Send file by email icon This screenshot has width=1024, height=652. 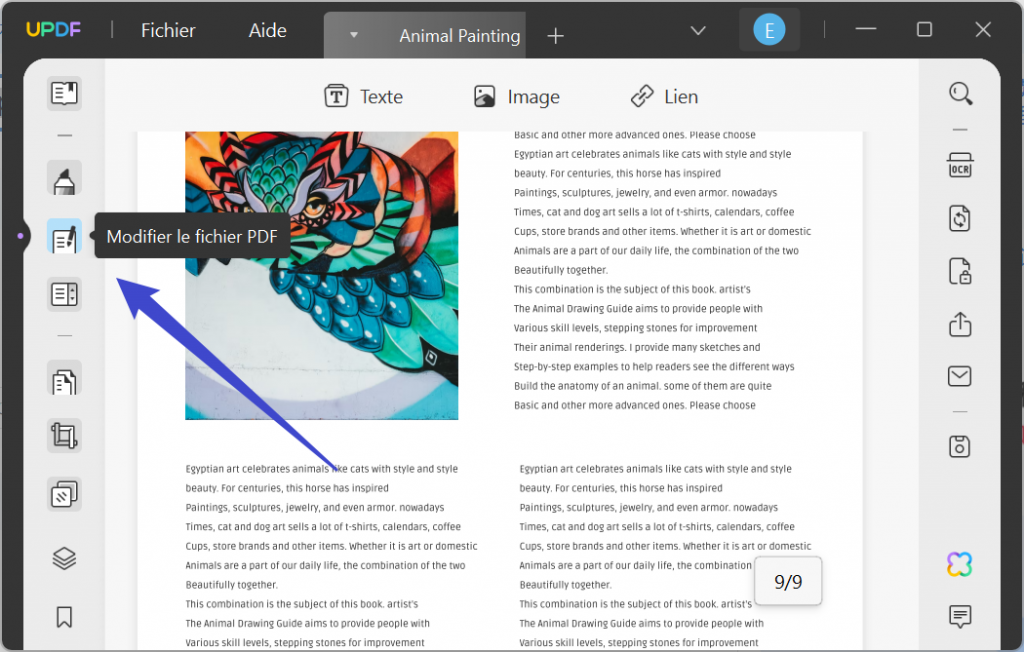tap(959, 376)
